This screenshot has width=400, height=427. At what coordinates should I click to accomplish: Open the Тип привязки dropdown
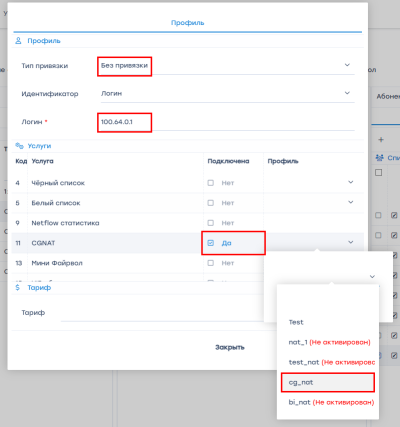coord(227,65)
